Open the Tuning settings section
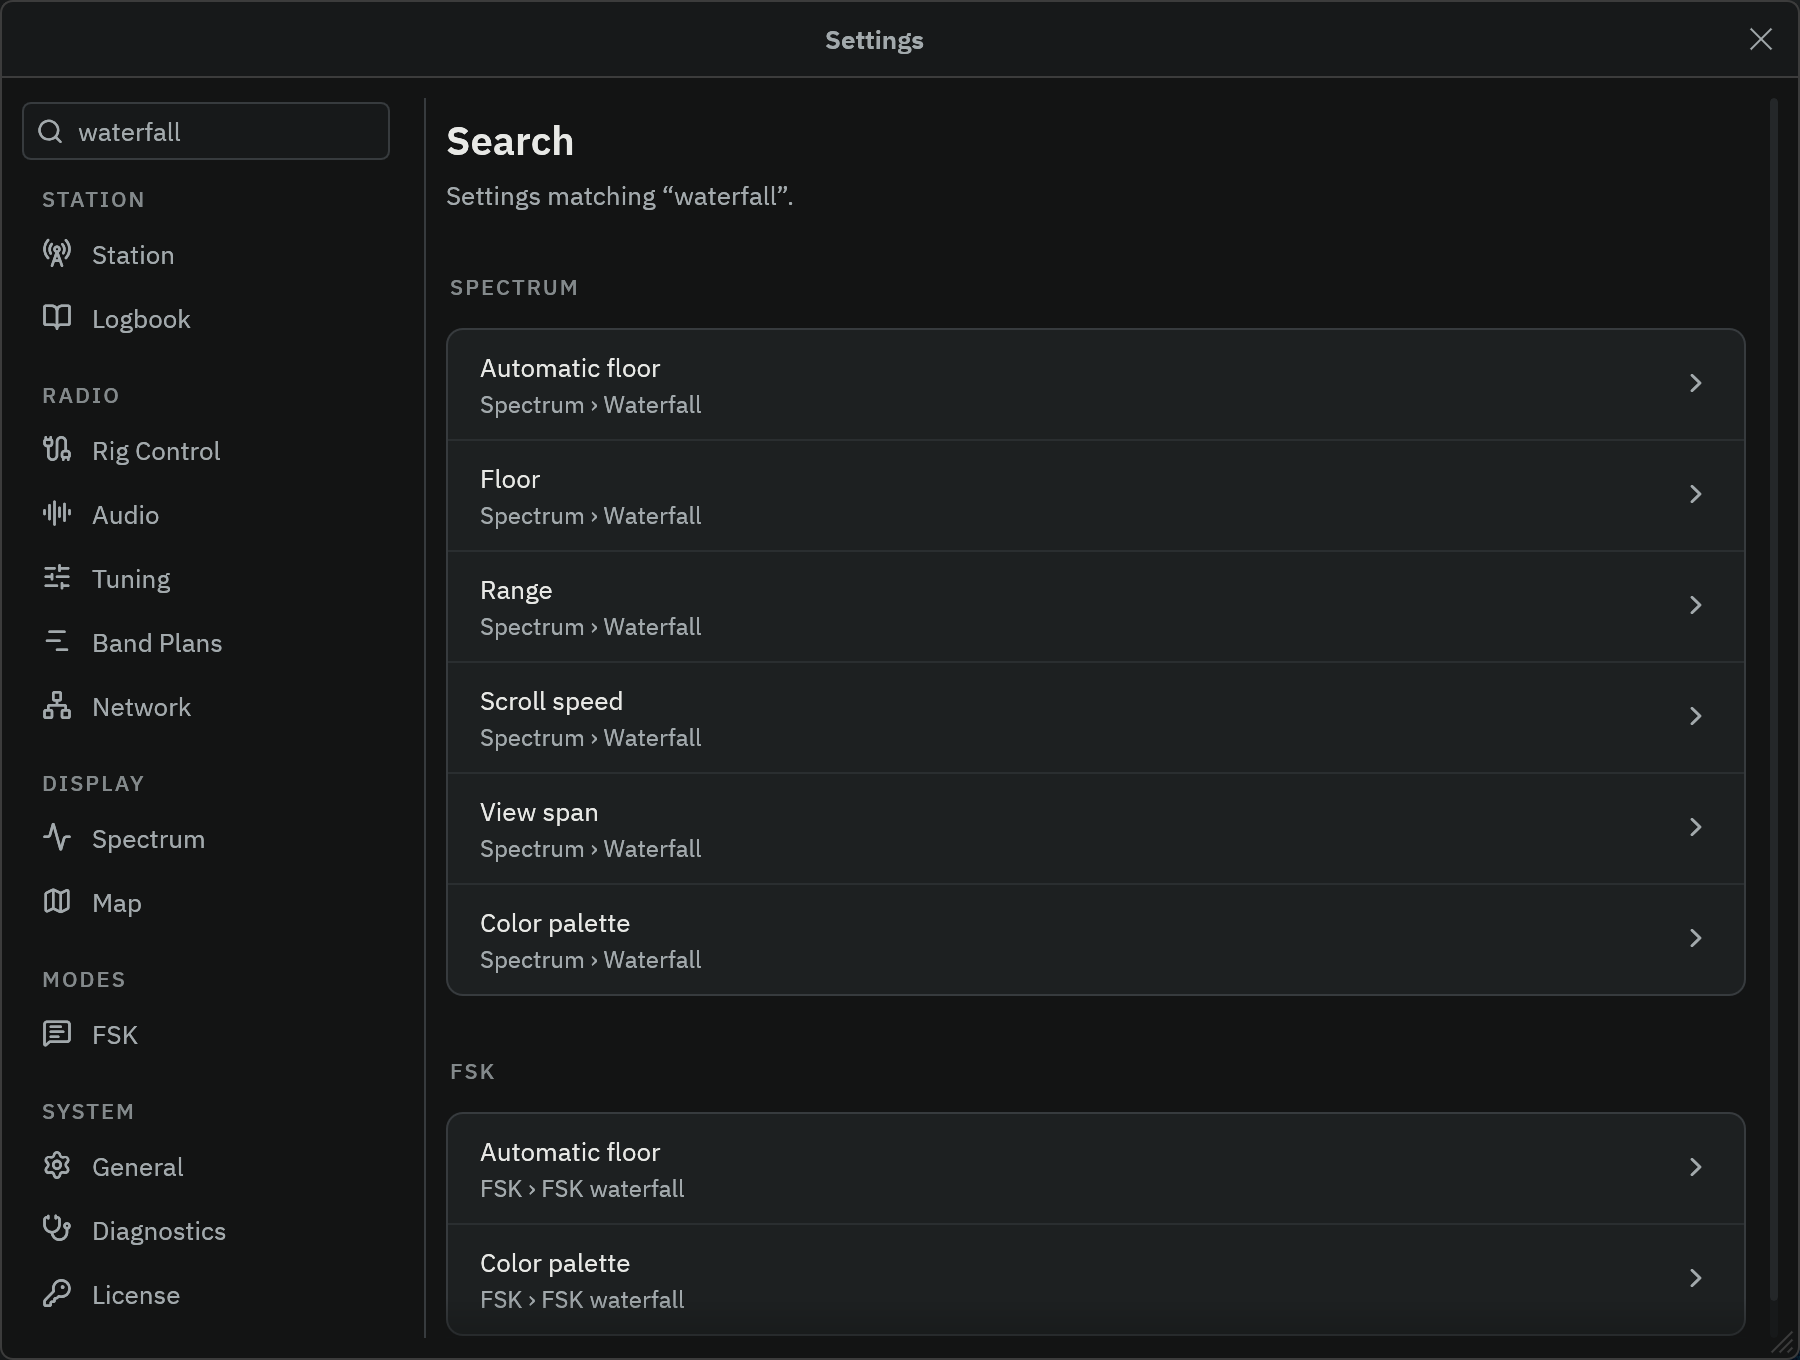1800x1360 pixels. click(x=206, y=579)
